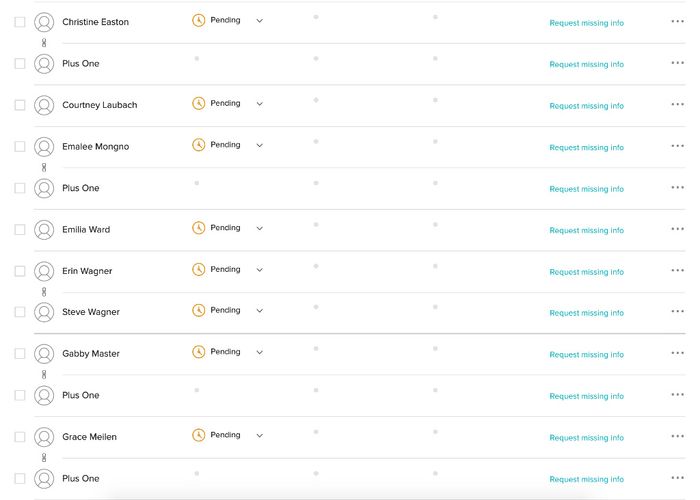Click Request missing info for Courtney Laubach
Image resolution: width=700 pixels, height=500 pixels.
pyautogui.click(x=586, y=106)
